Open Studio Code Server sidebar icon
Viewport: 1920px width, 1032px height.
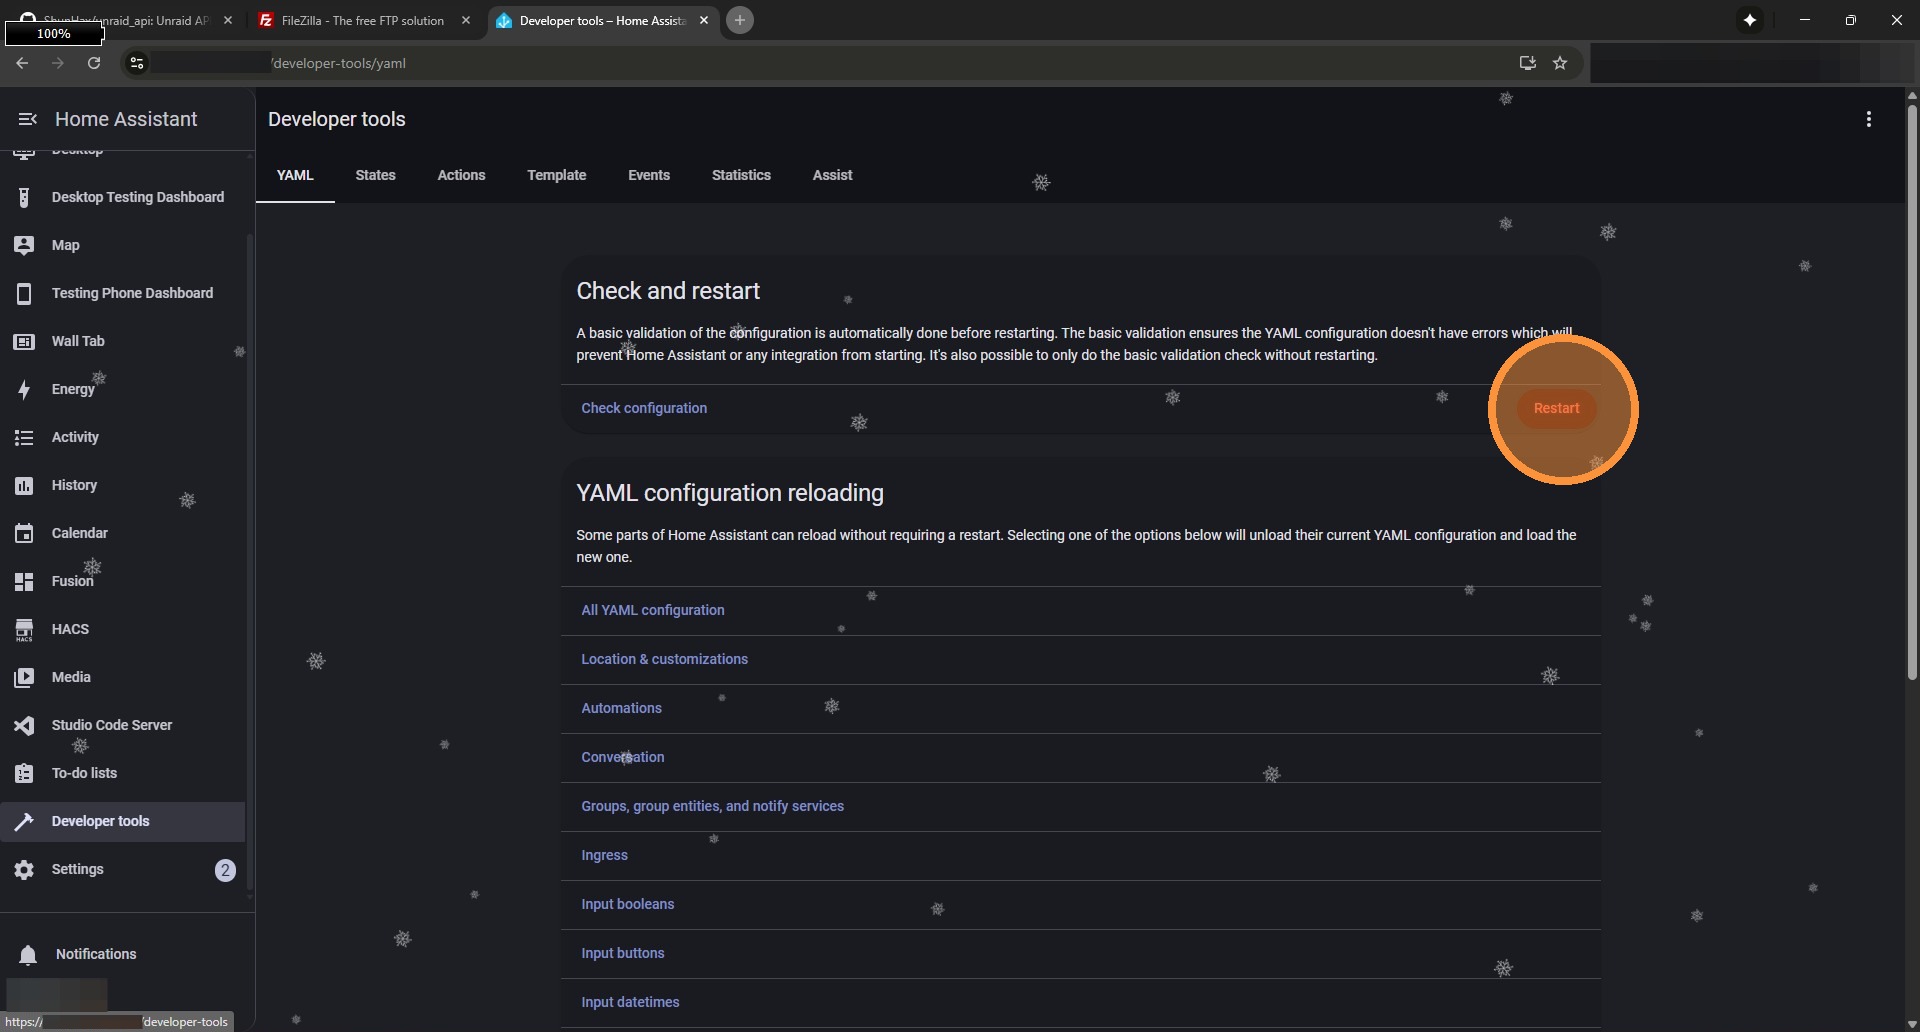24,725
